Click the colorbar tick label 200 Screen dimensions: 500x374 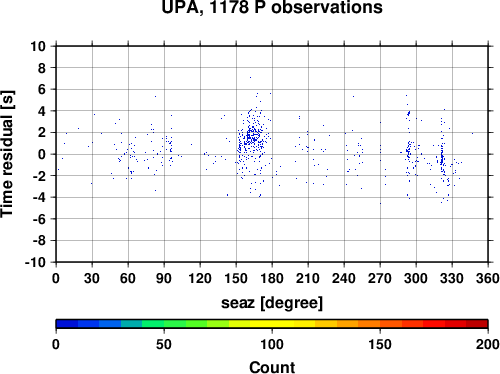[488, 344]
